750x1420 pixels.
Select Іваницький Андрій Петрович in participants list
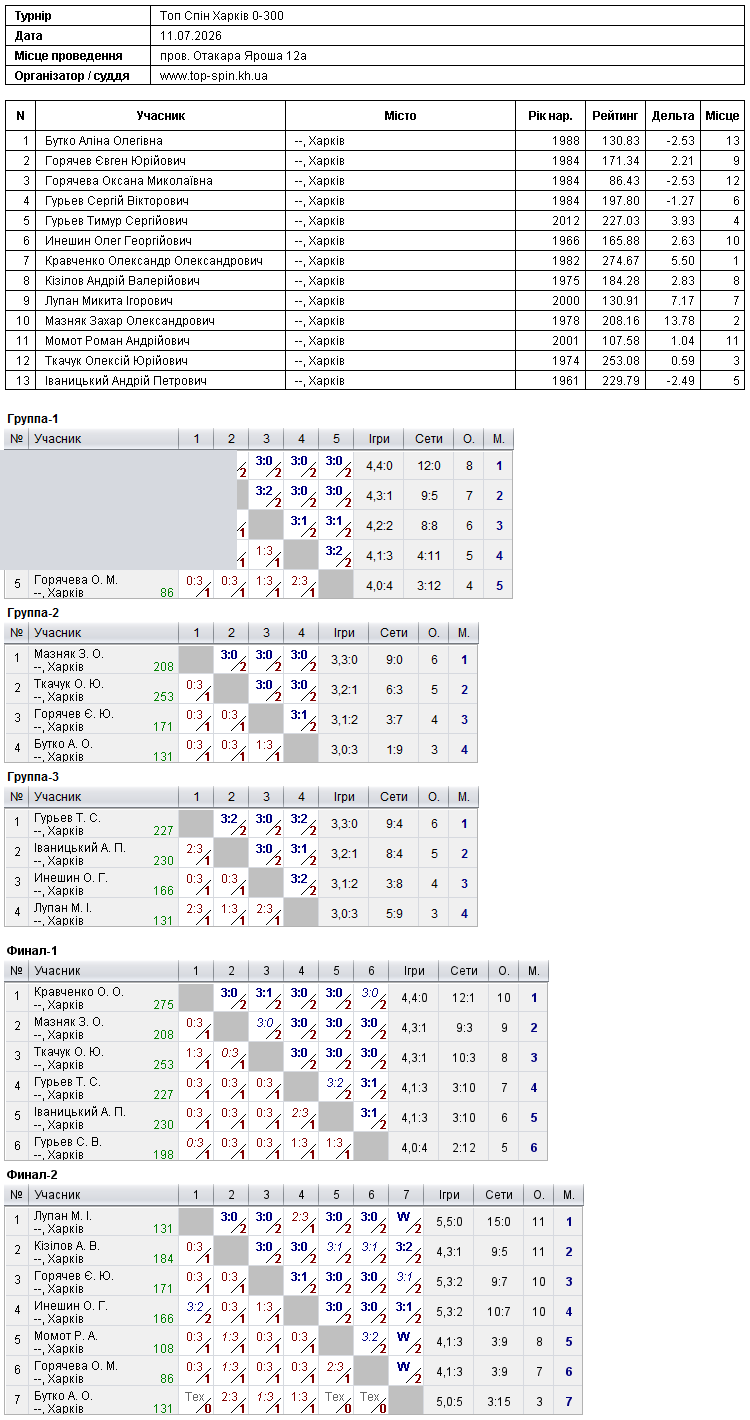pyautogui.click(x=126, y=381)
